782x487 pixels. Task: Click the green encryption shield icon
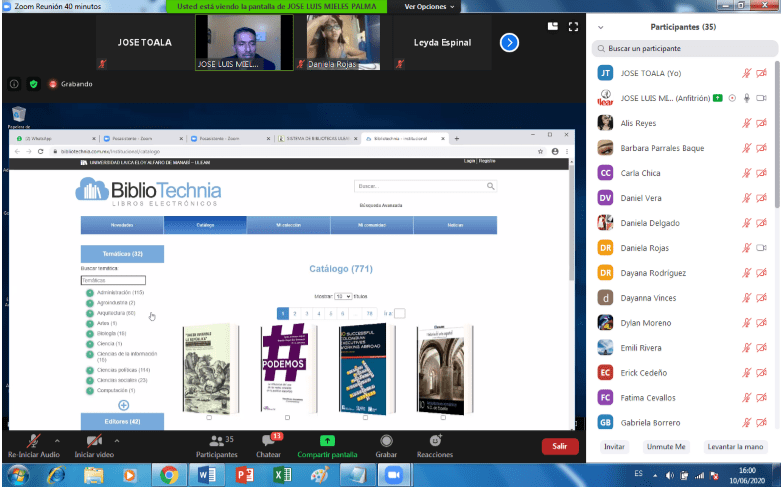(33, 84)
